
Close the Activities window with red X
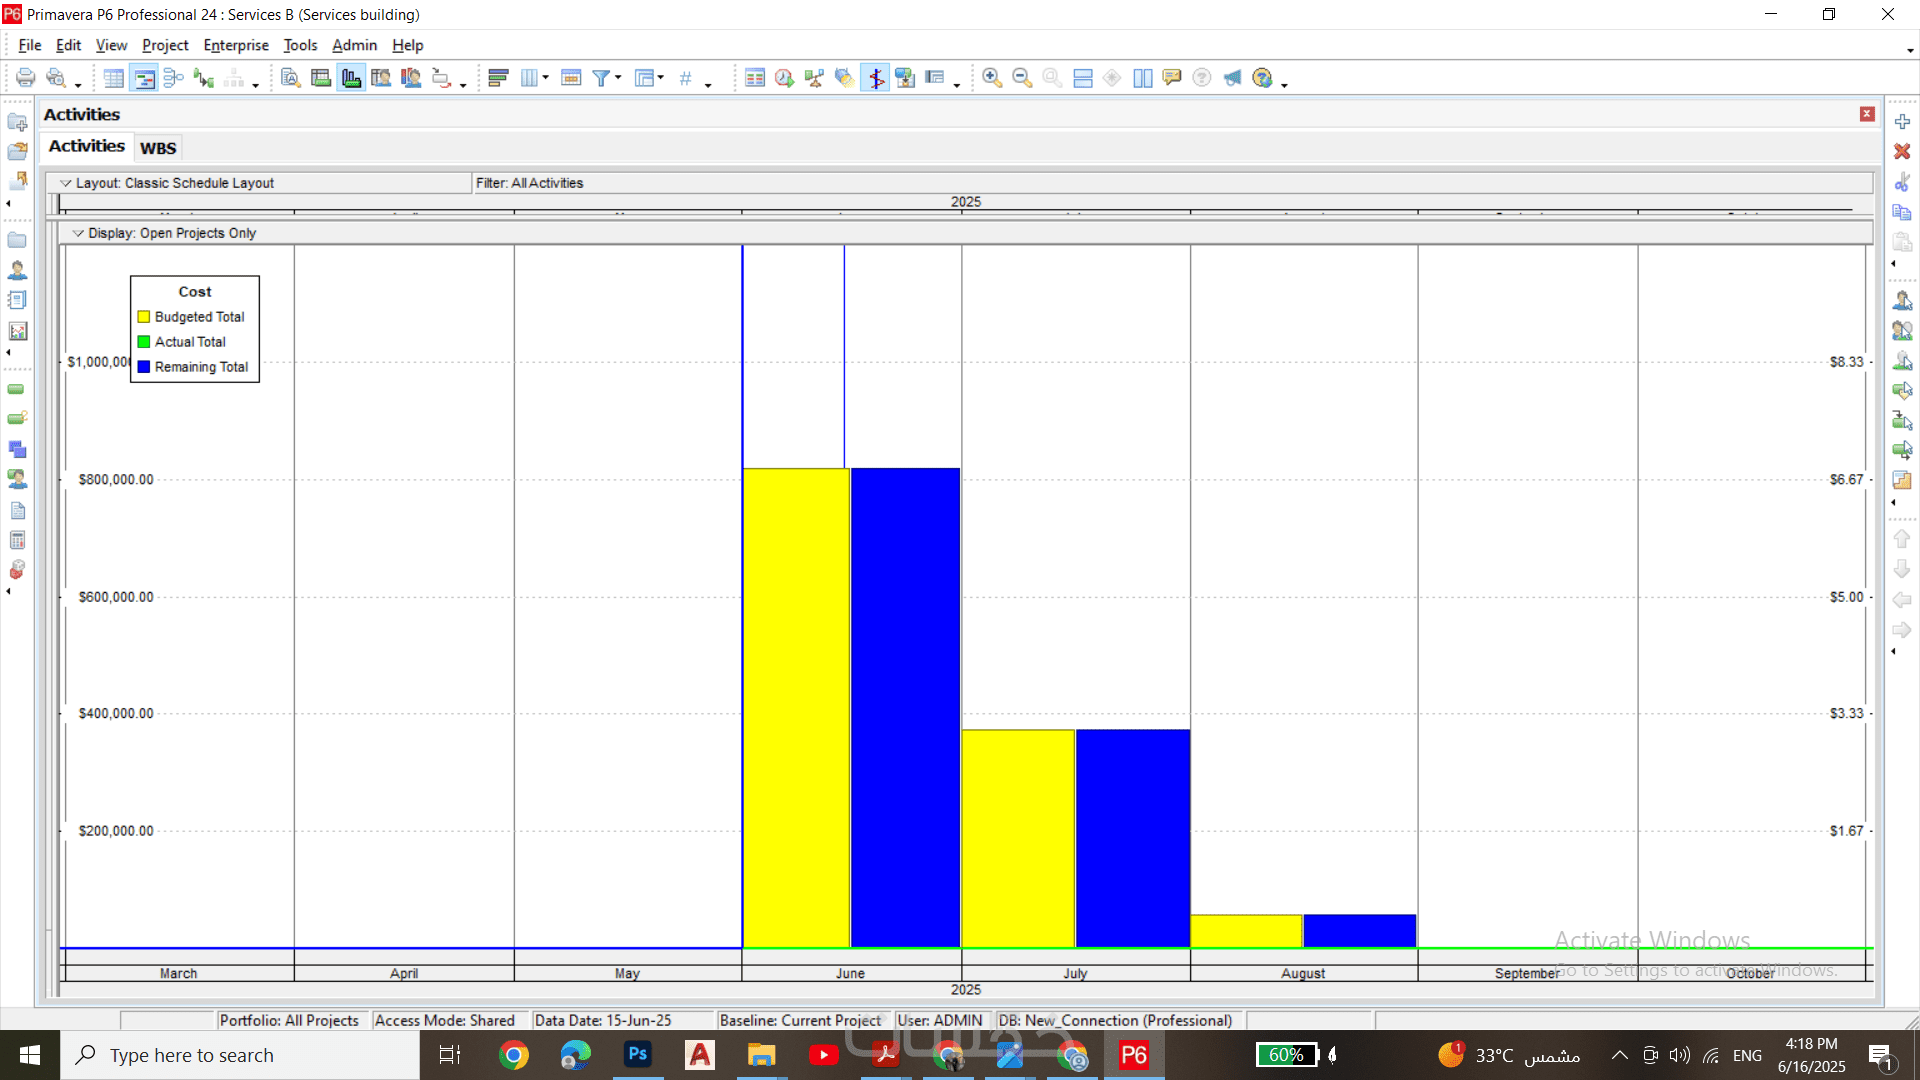point(1867,114)
